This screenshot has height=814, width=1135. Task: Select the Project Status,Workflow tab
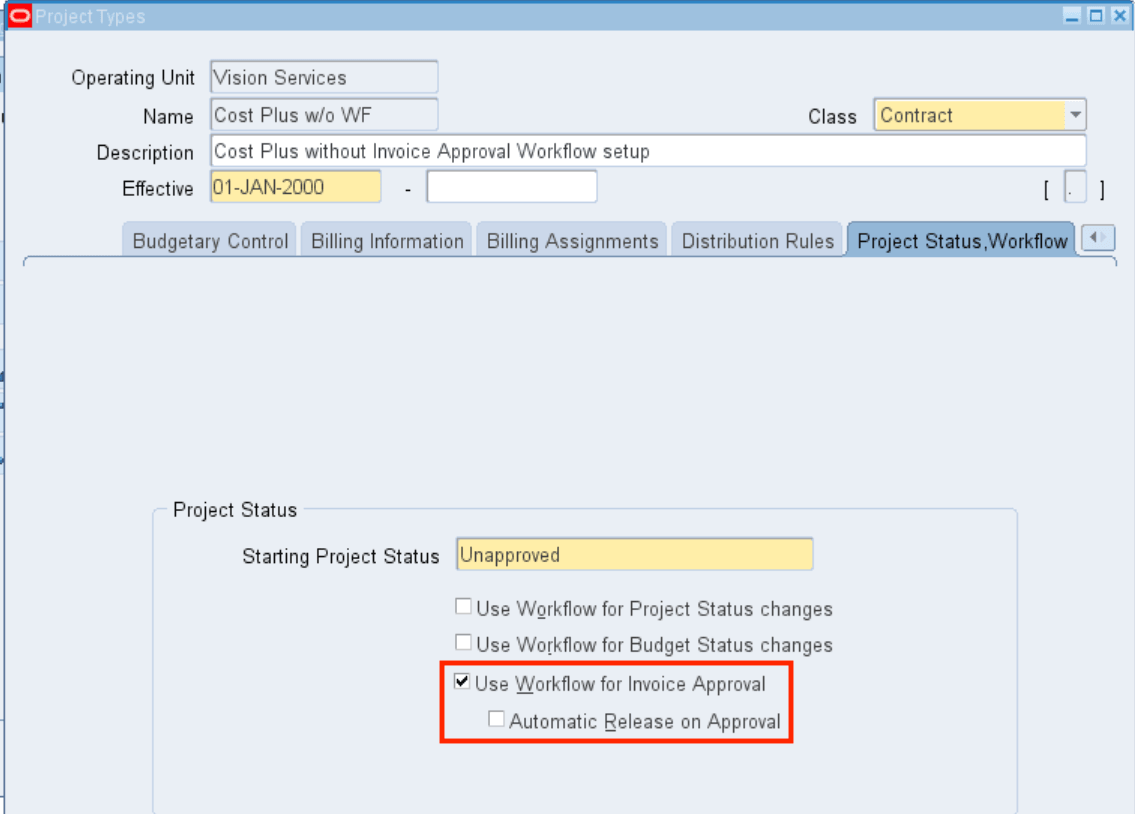tap(962, 241)
